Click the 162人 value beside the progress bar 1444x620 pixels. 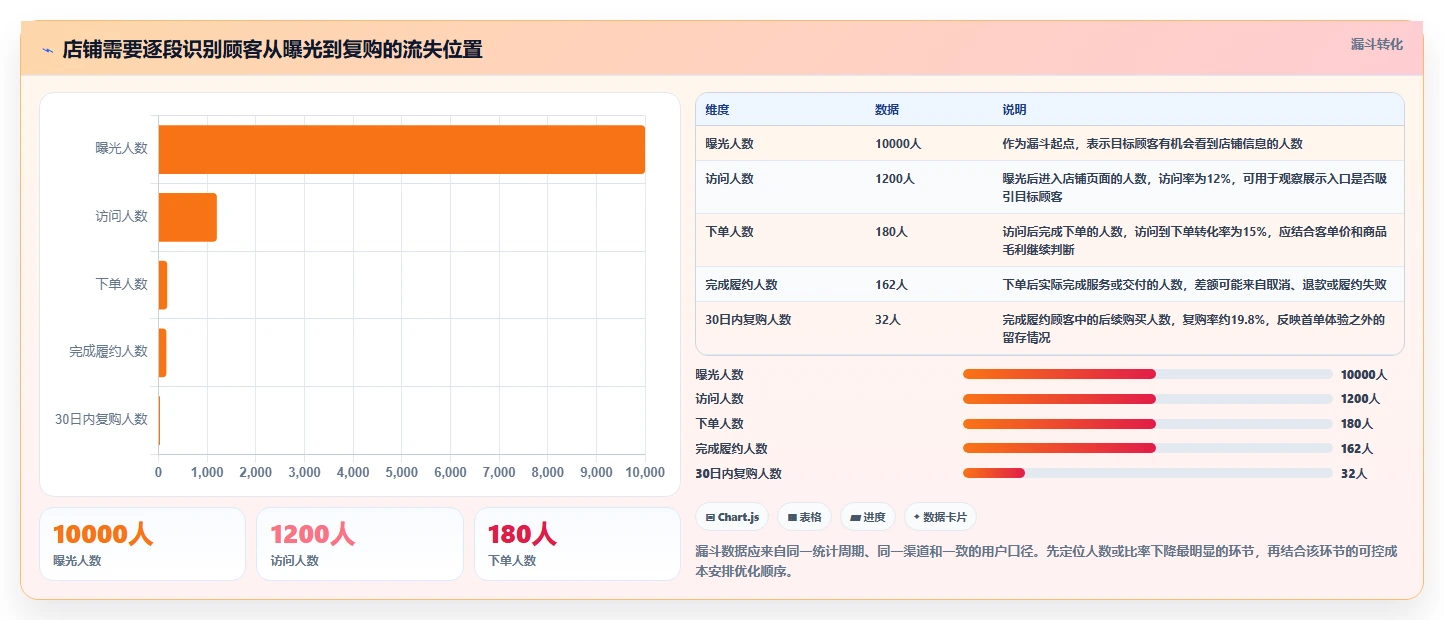coord(1356,449)
